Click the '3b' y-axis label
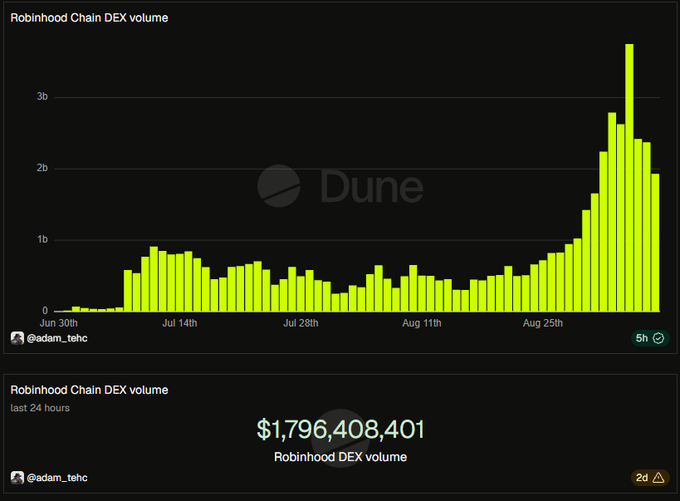 42,97
